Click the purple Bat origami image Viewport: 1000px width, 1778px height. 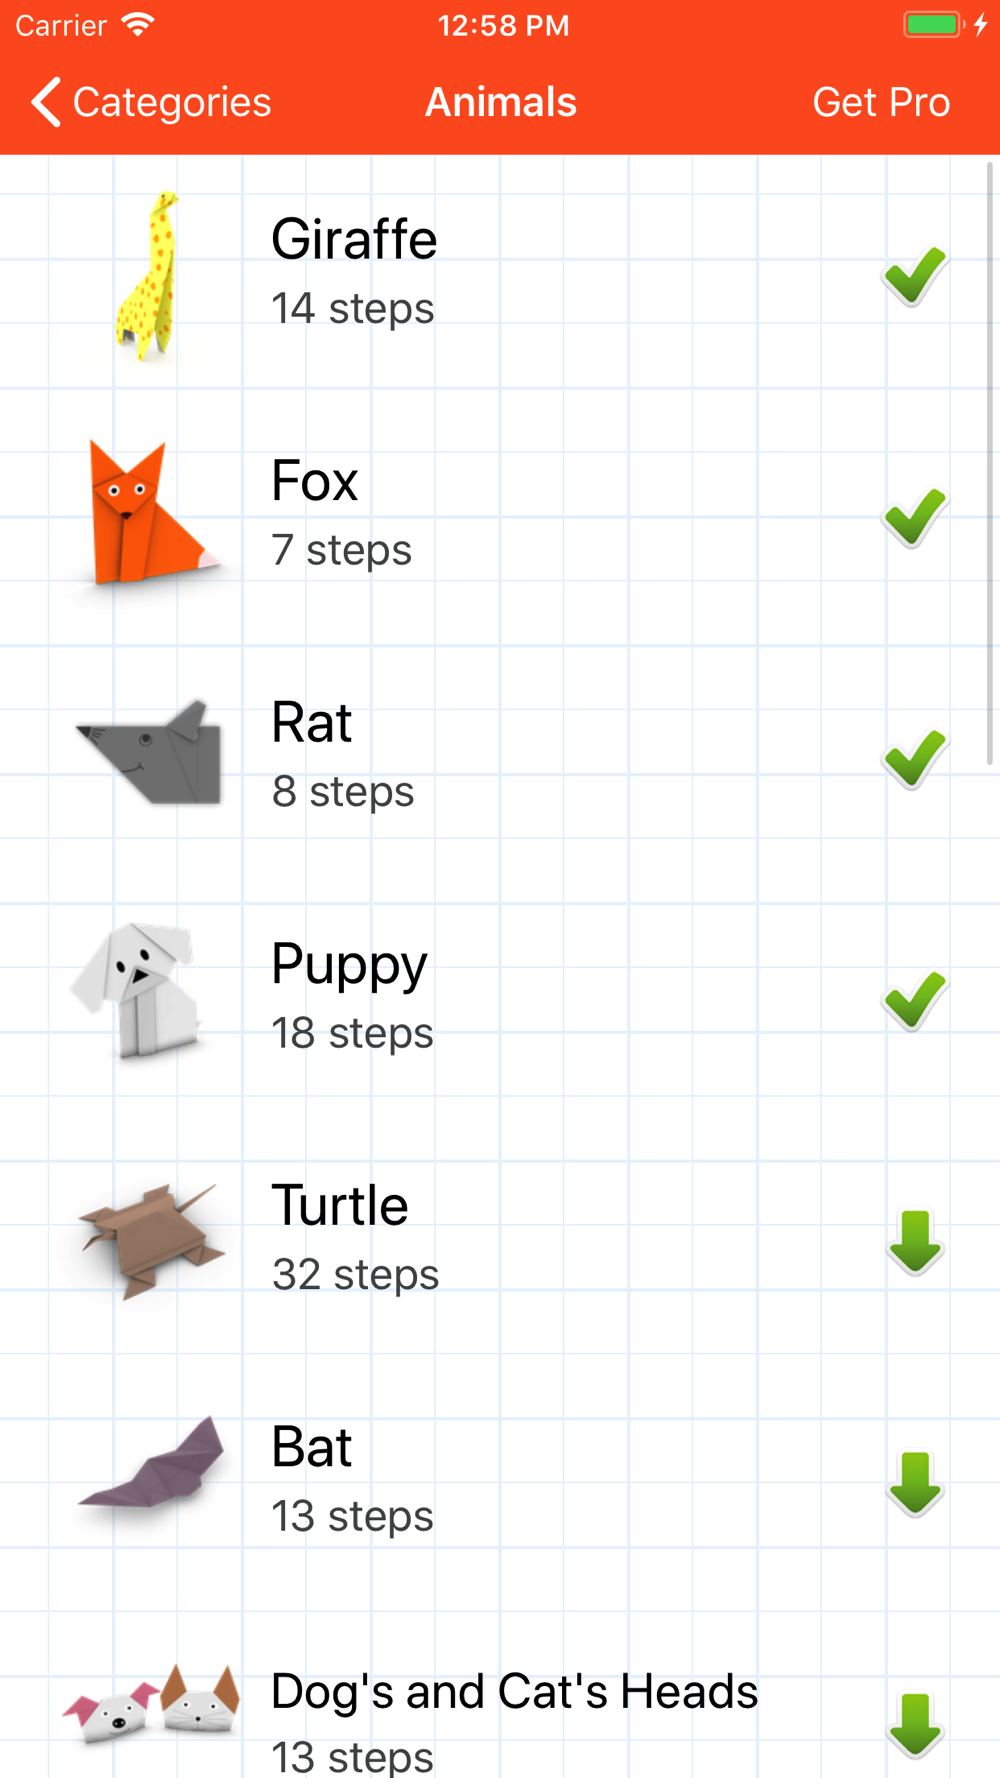152,1462
